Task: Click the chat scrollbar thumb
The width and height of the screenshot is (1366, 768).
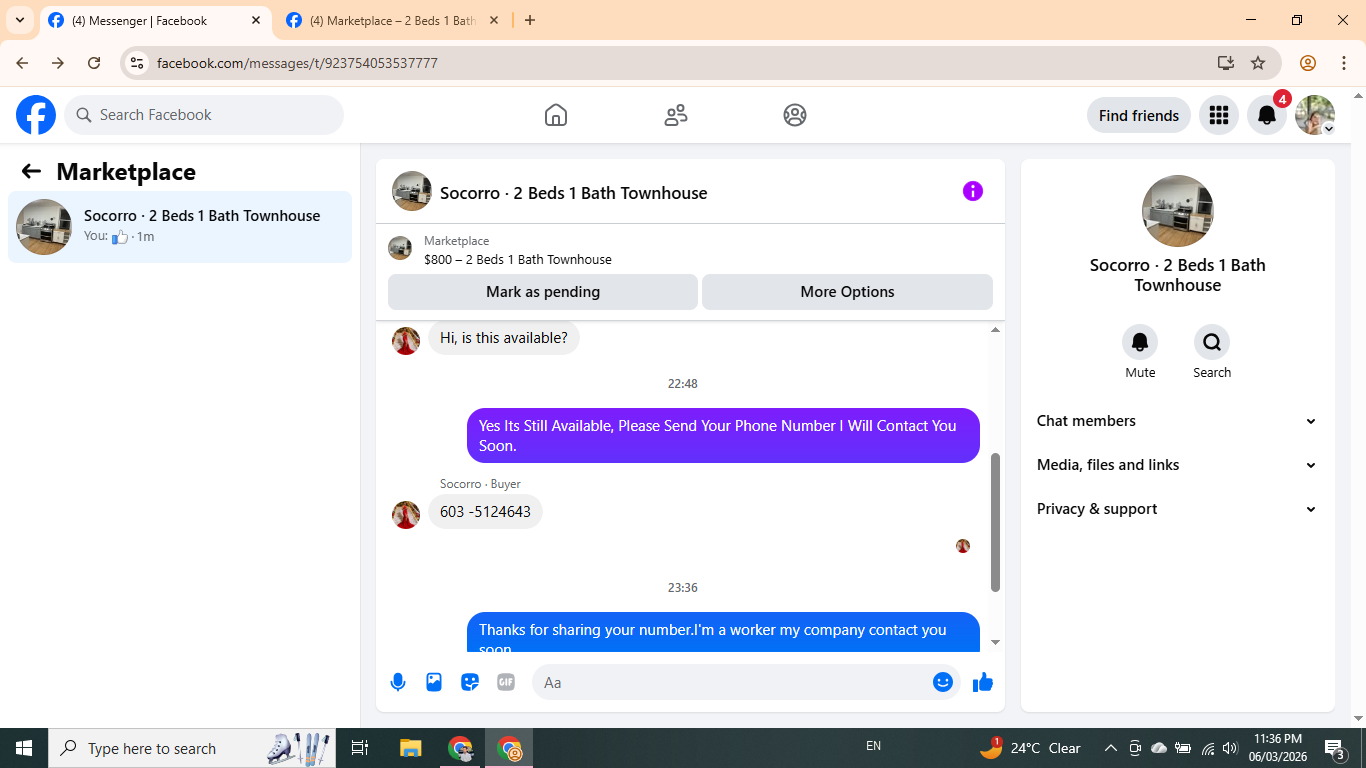Action: (x=995, y=522)
